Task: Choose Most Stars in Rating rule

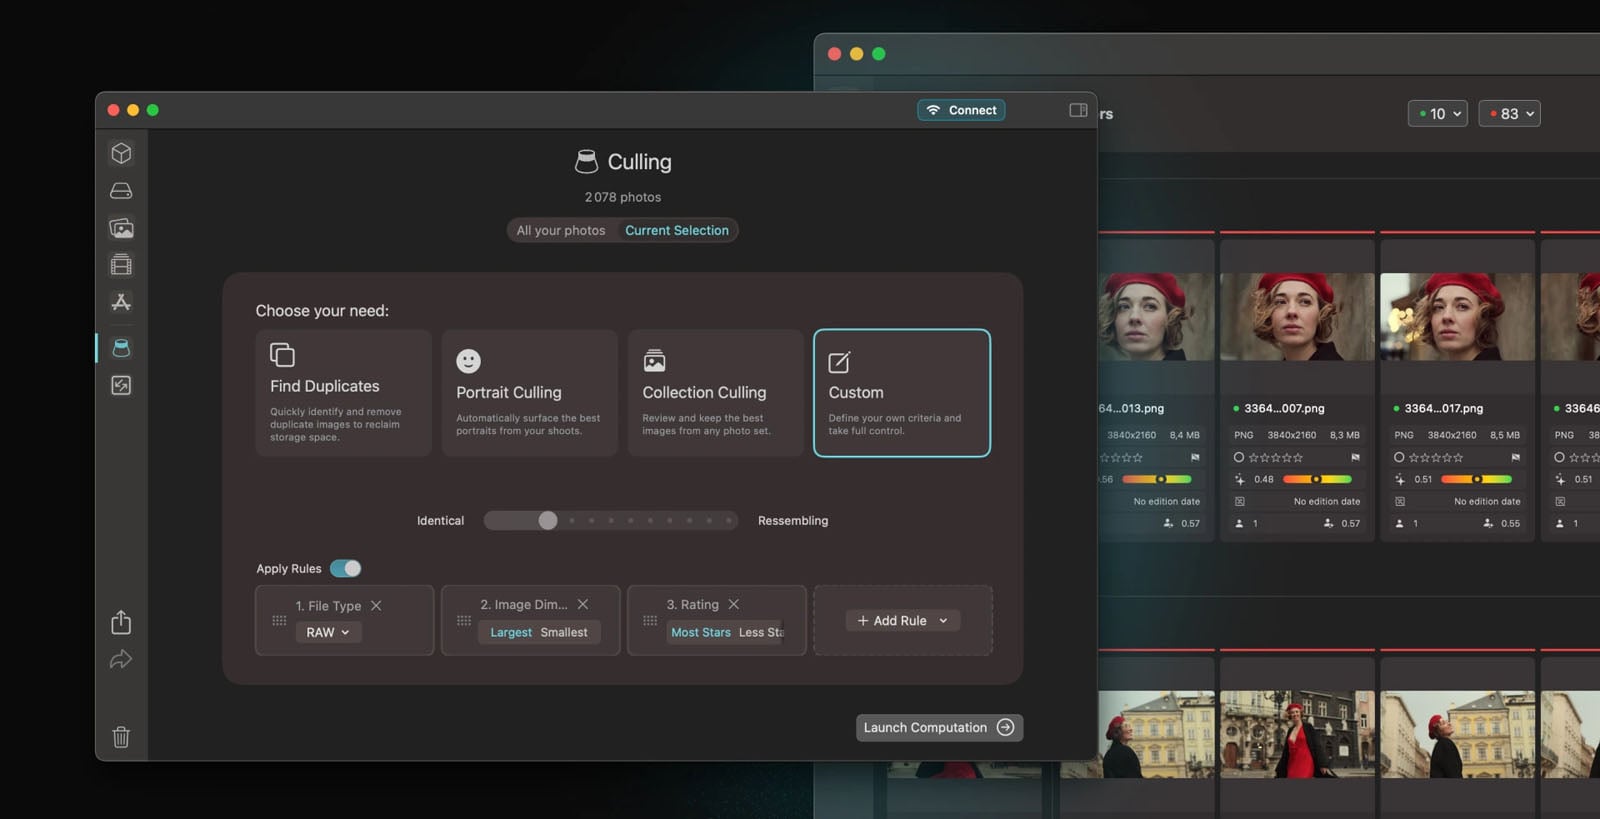Action: [x=700, y=632]
